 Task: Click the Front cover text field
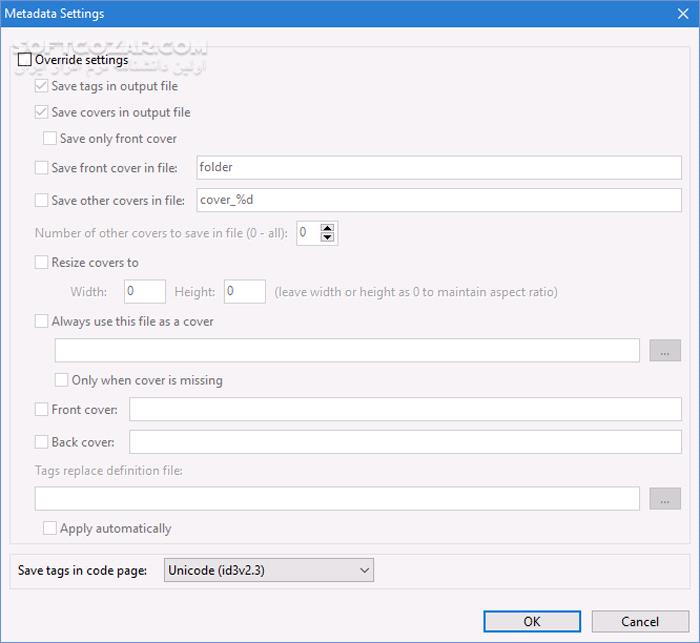(x=405, y=409)
